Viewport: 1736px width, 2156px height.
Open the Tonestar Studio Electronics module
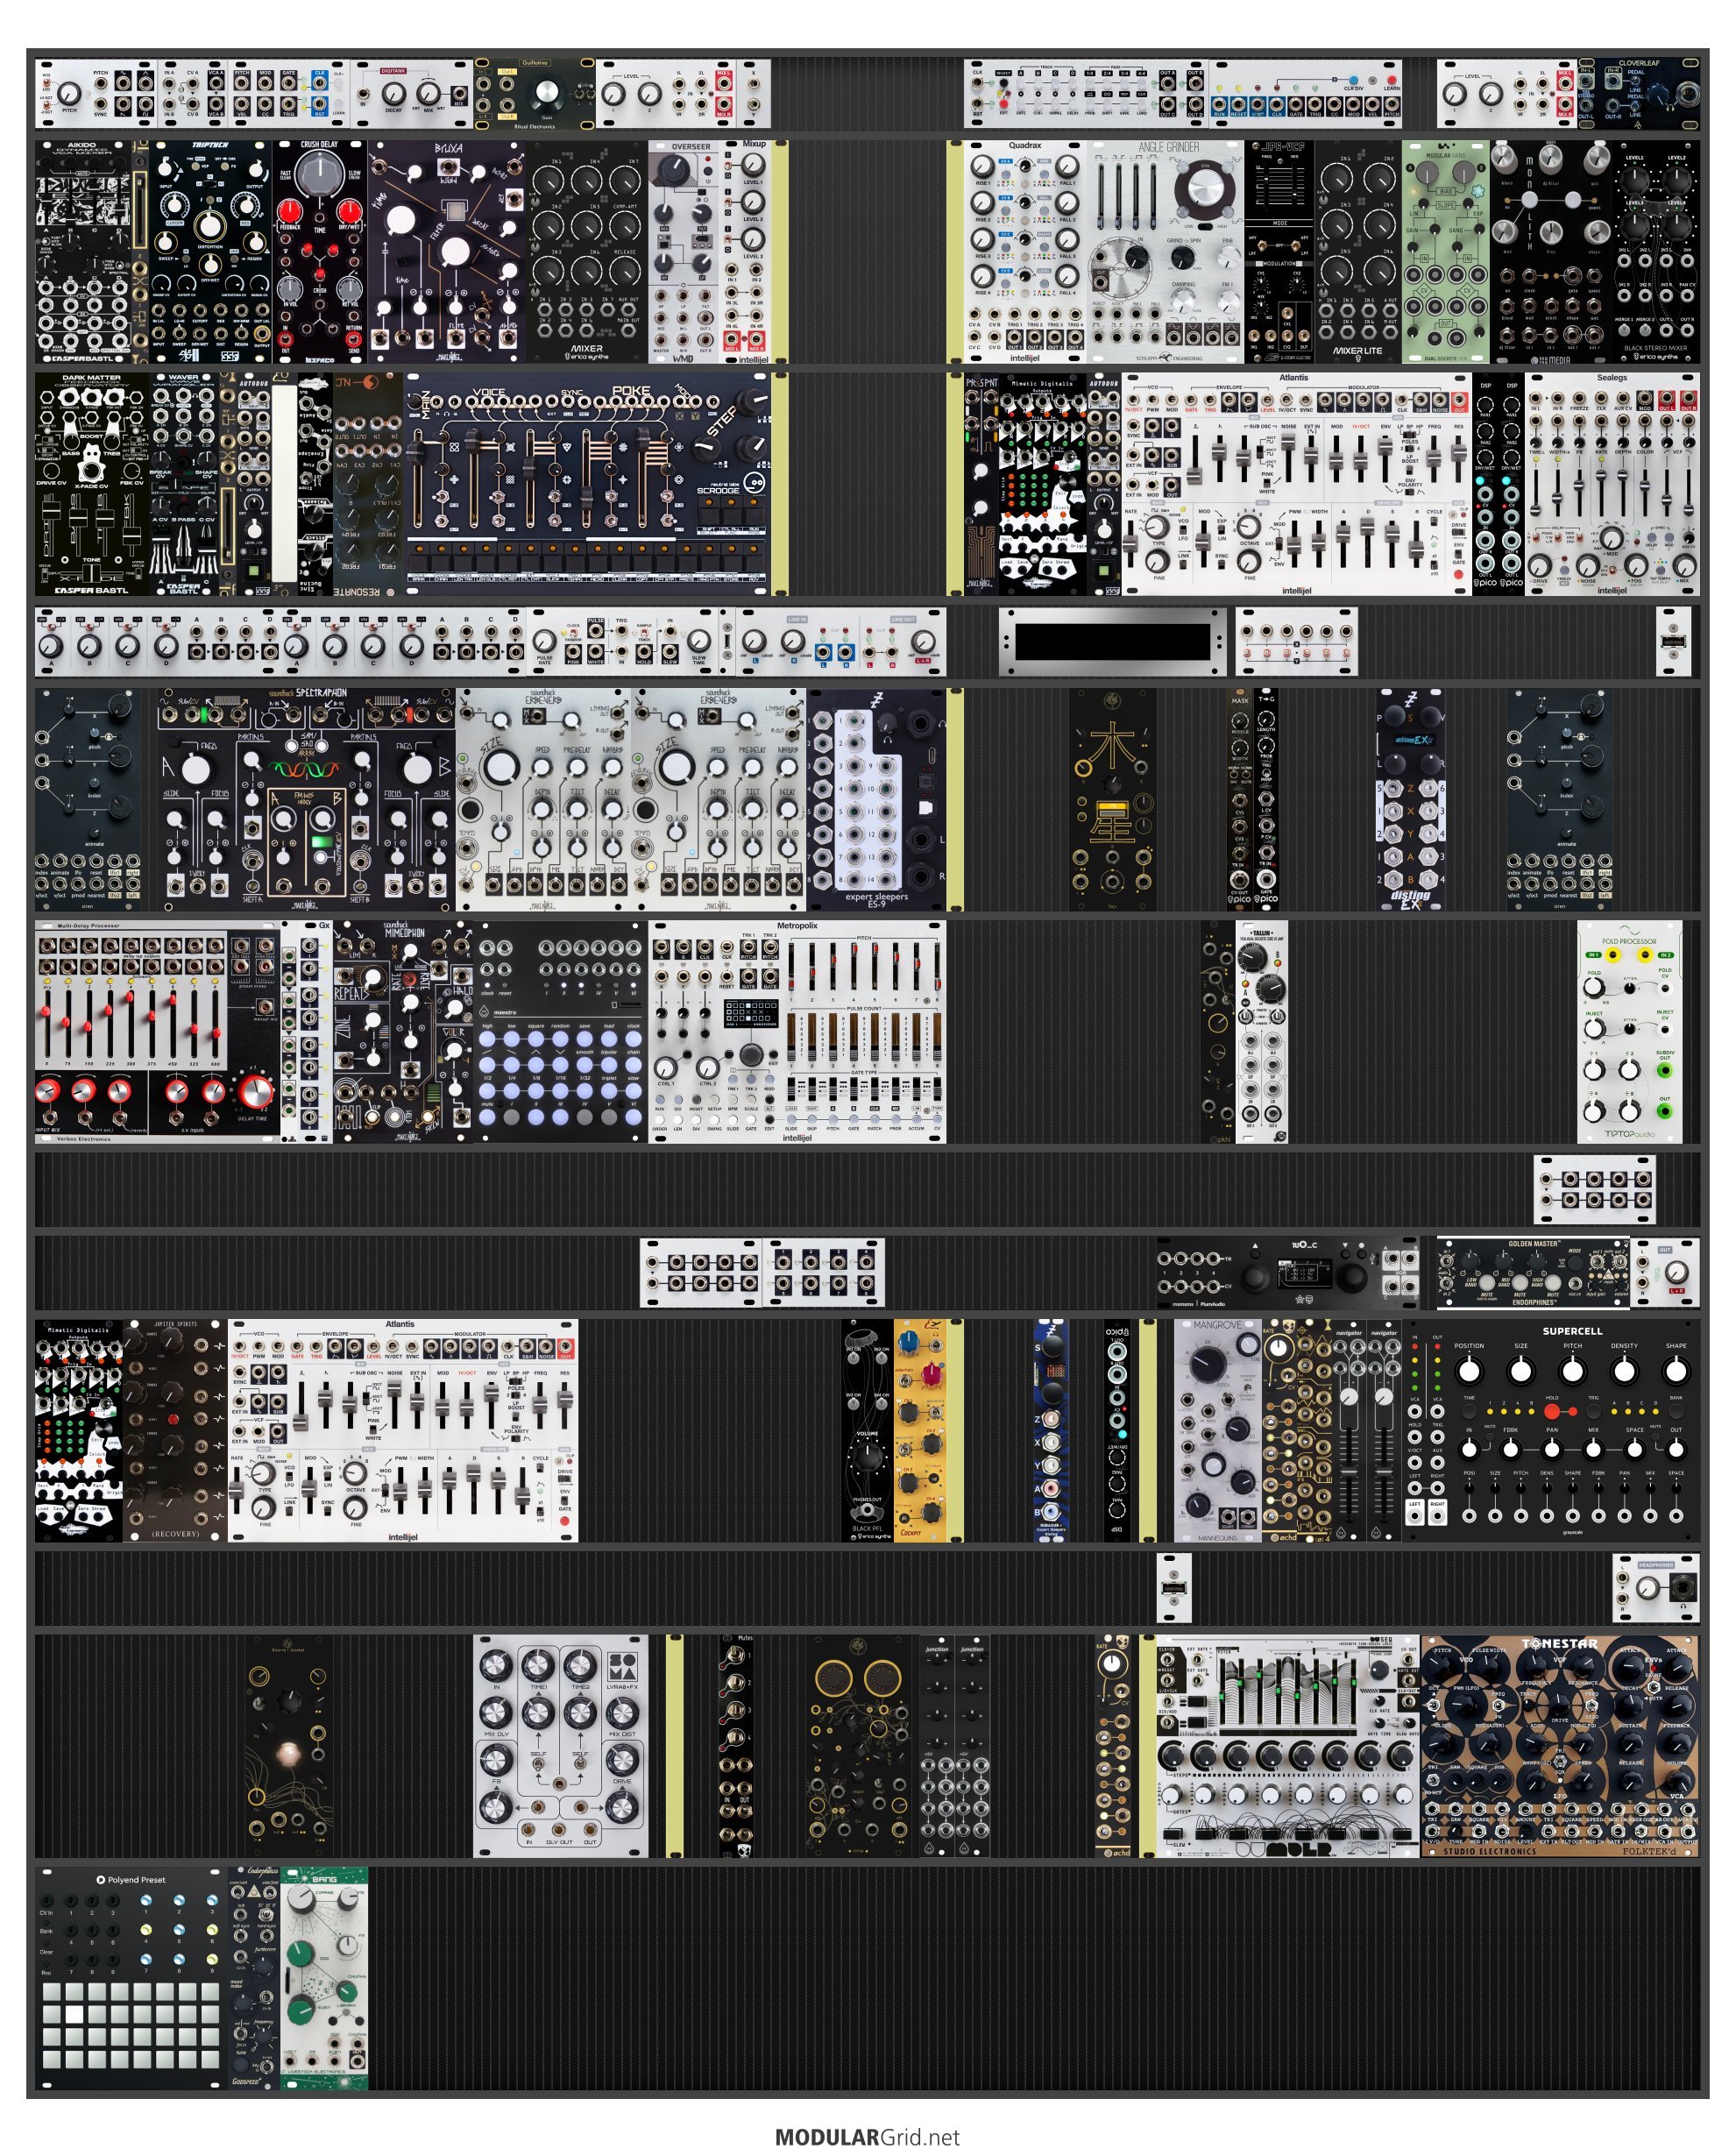point(1560,1747)
